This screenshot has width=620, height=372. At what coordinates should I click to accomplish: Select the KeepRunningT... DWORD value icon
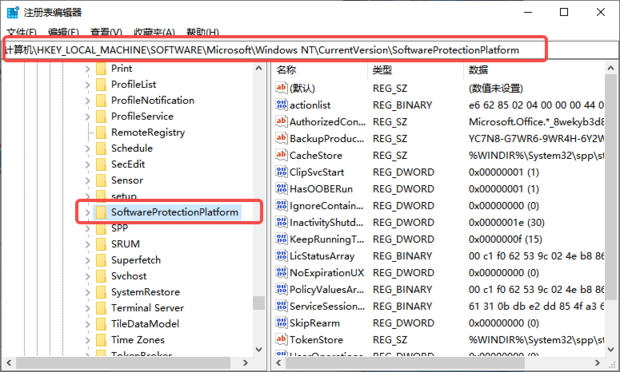(x=281, y=239)
